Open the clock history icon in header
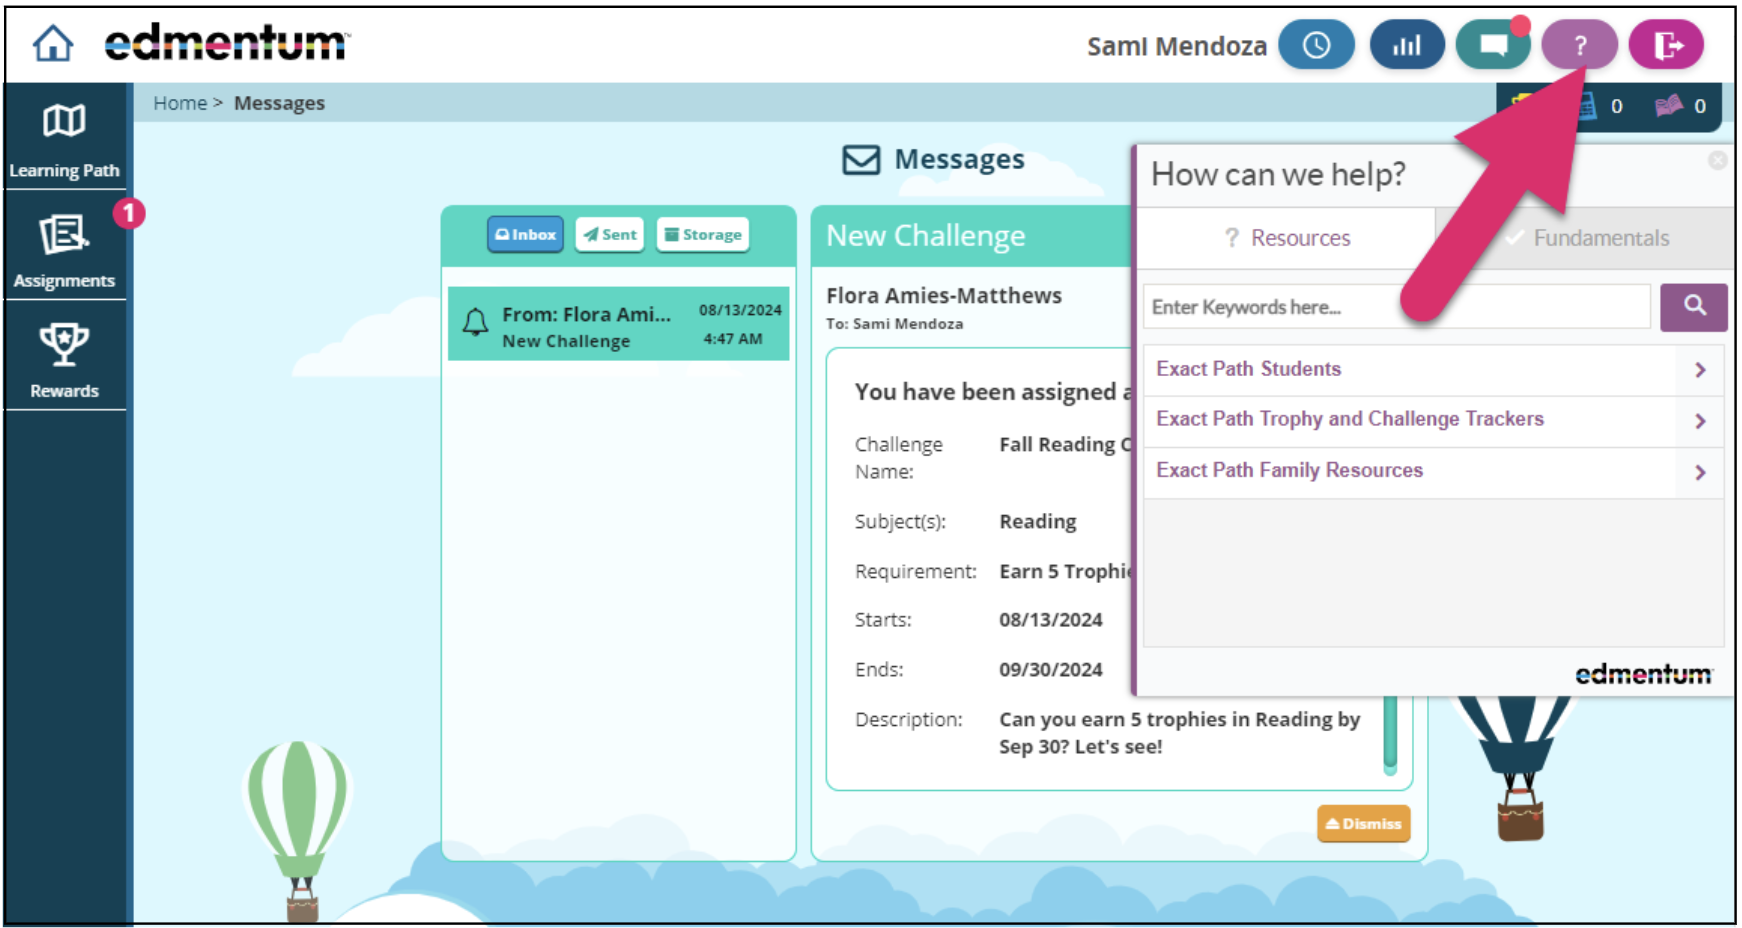1742x928 pixels. (x=1315, y=45)
